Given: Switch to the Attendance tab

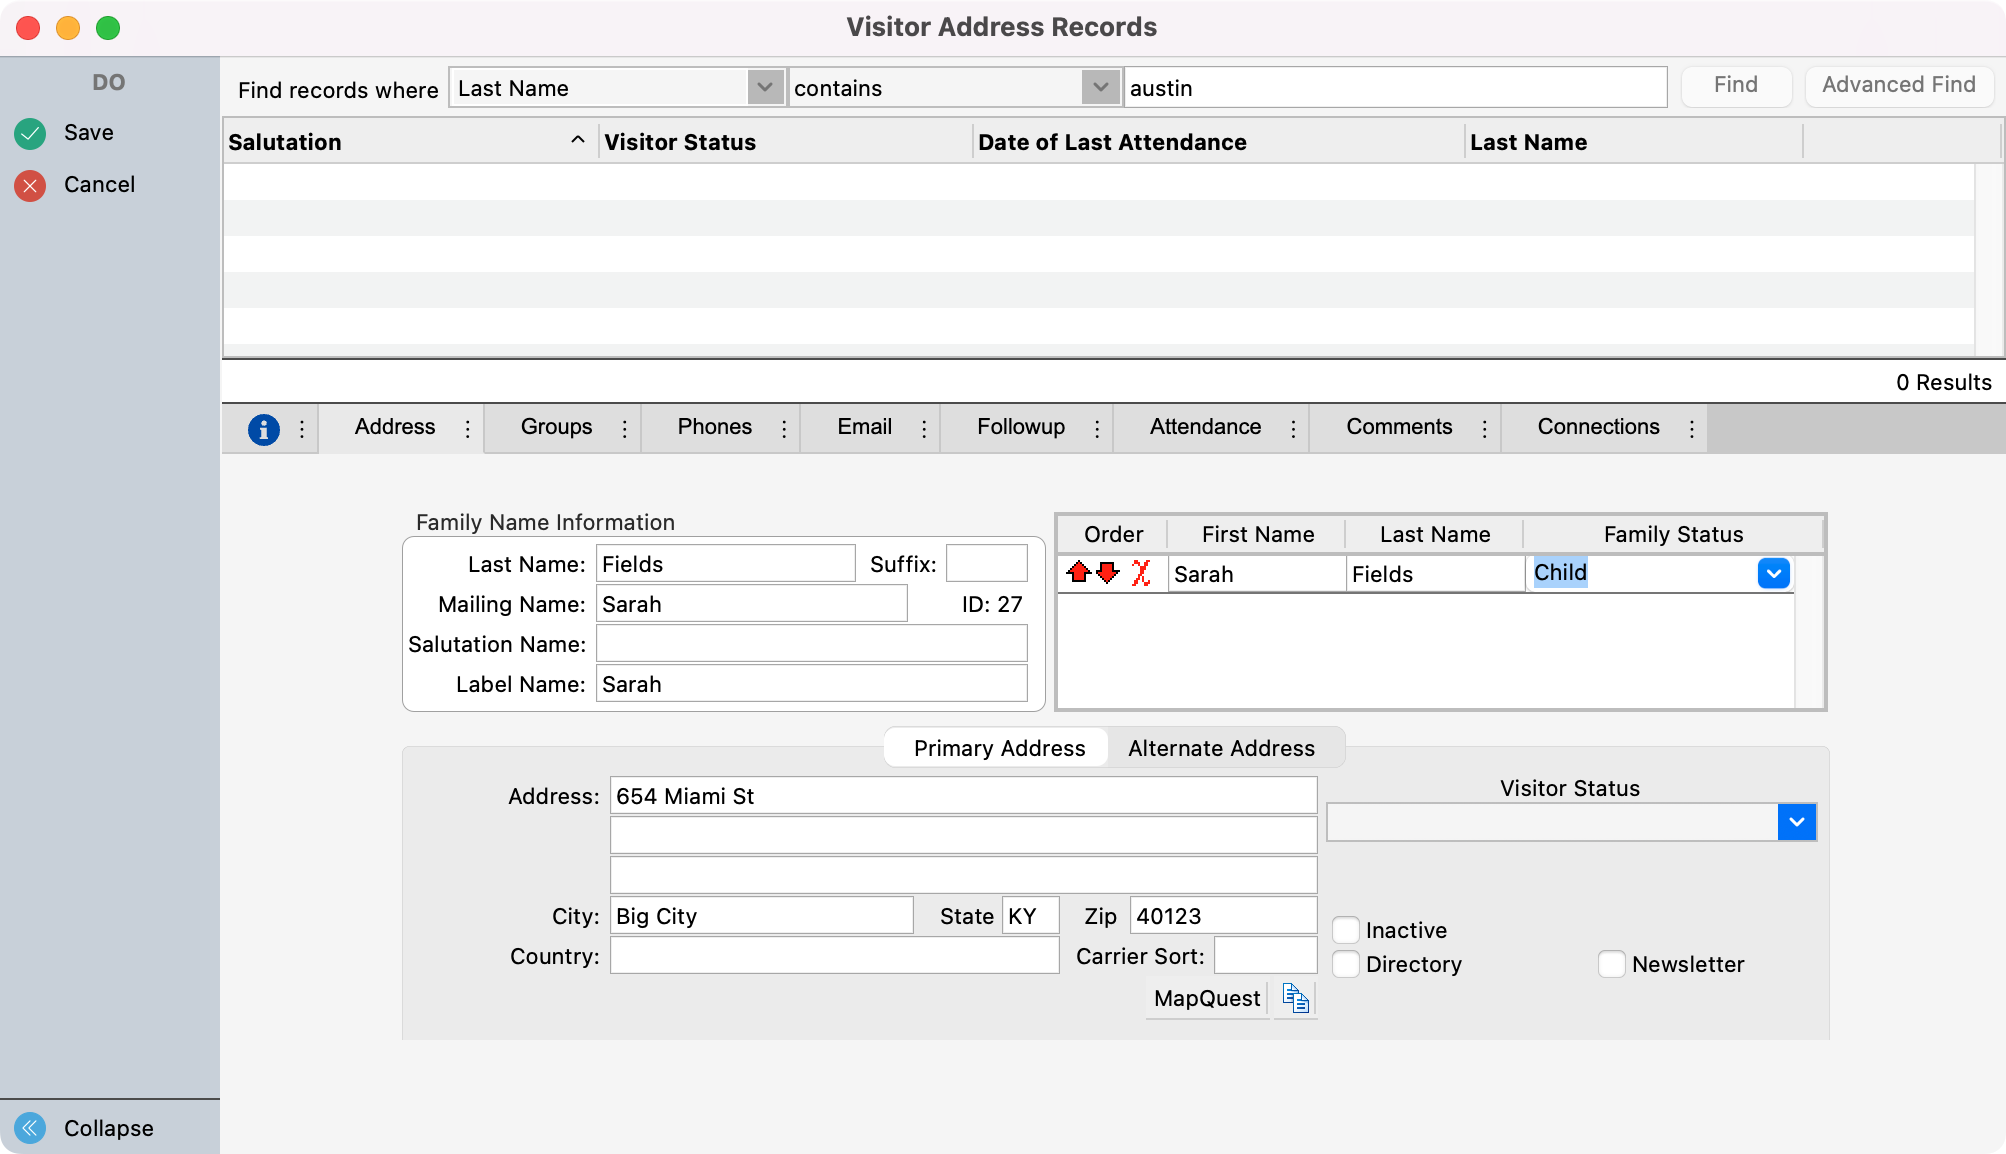Looking at the screenshot, I should [x=1206, y=427].
